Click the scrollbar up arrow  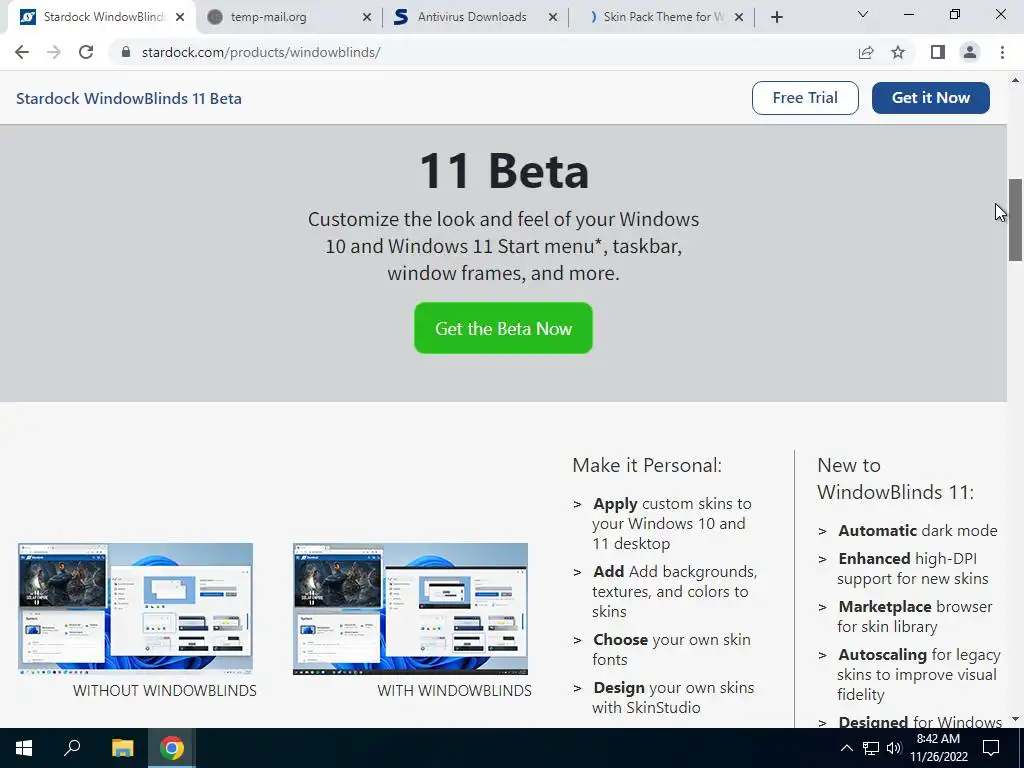click(x=1016, y=80)
